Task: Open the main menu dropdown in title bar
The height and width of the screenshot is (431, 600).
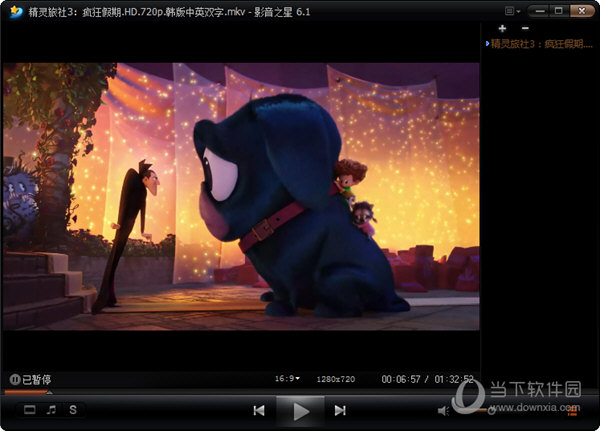Action: pos(512,11)
